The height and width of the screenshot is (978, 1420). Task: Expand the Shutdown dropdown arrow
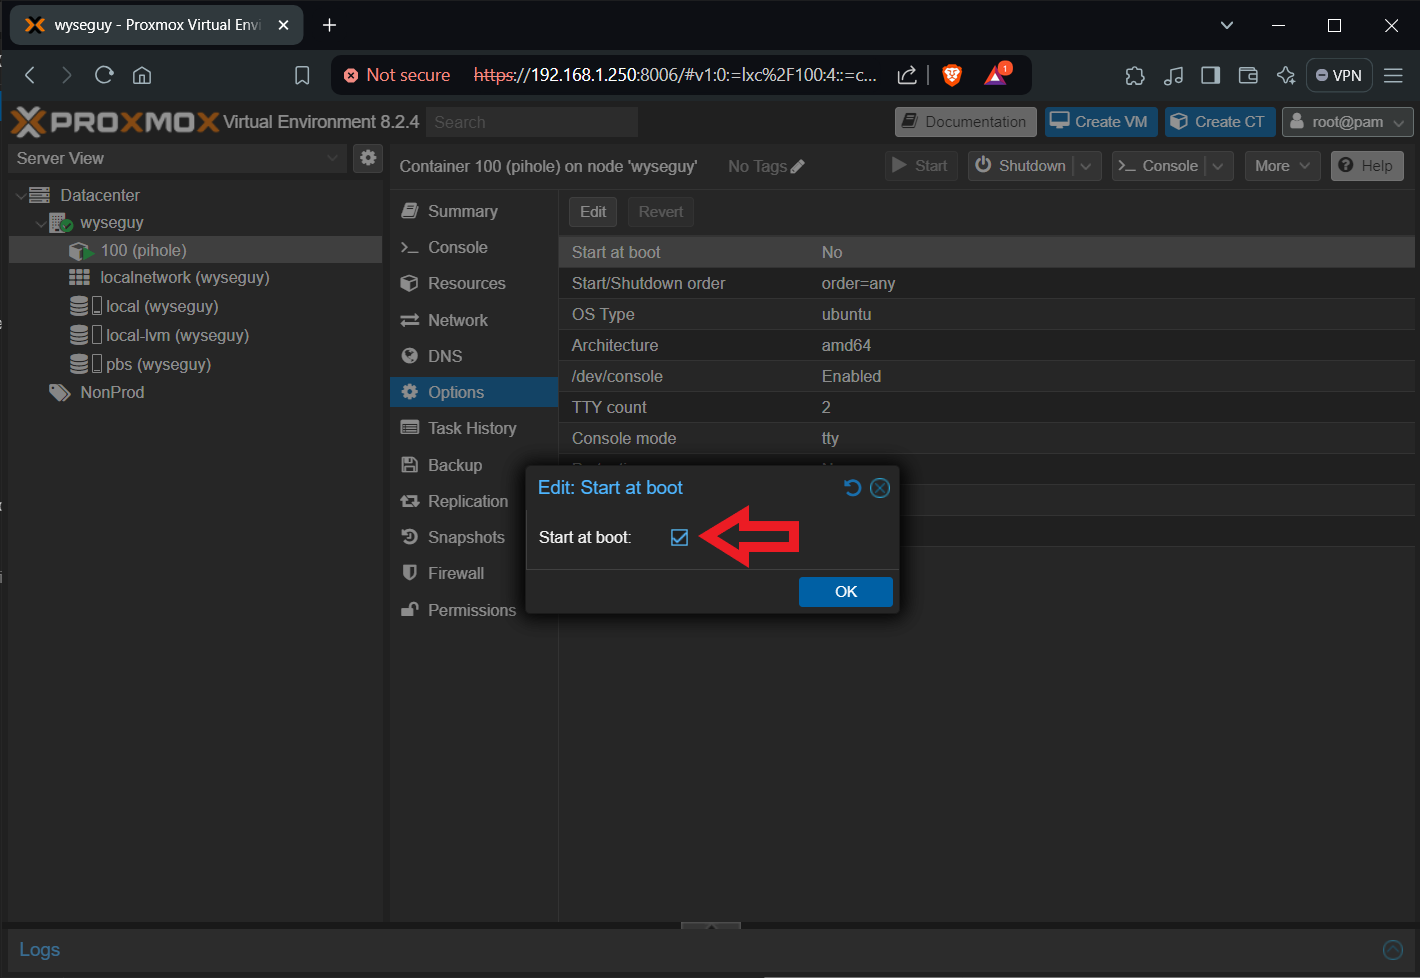point(1087,166)
